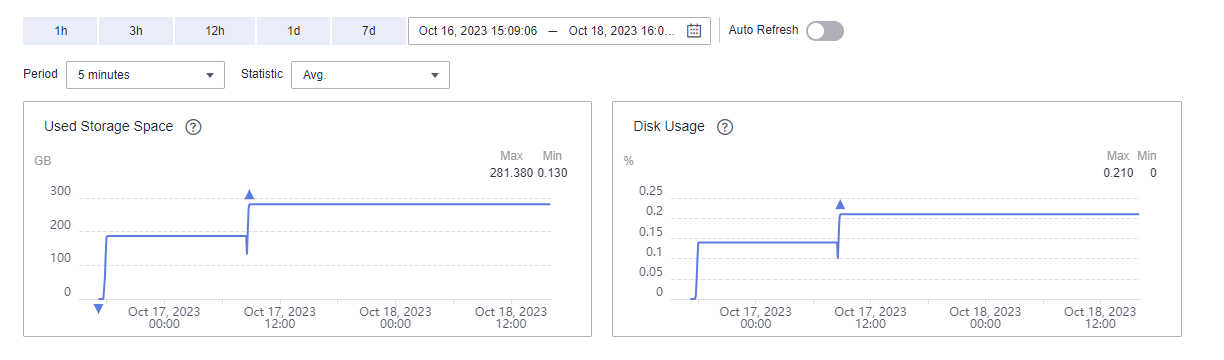Screen dimensions: 1224x360
Task: Click max marker triangle on Used Storage chart
Action: pos(249,195)
